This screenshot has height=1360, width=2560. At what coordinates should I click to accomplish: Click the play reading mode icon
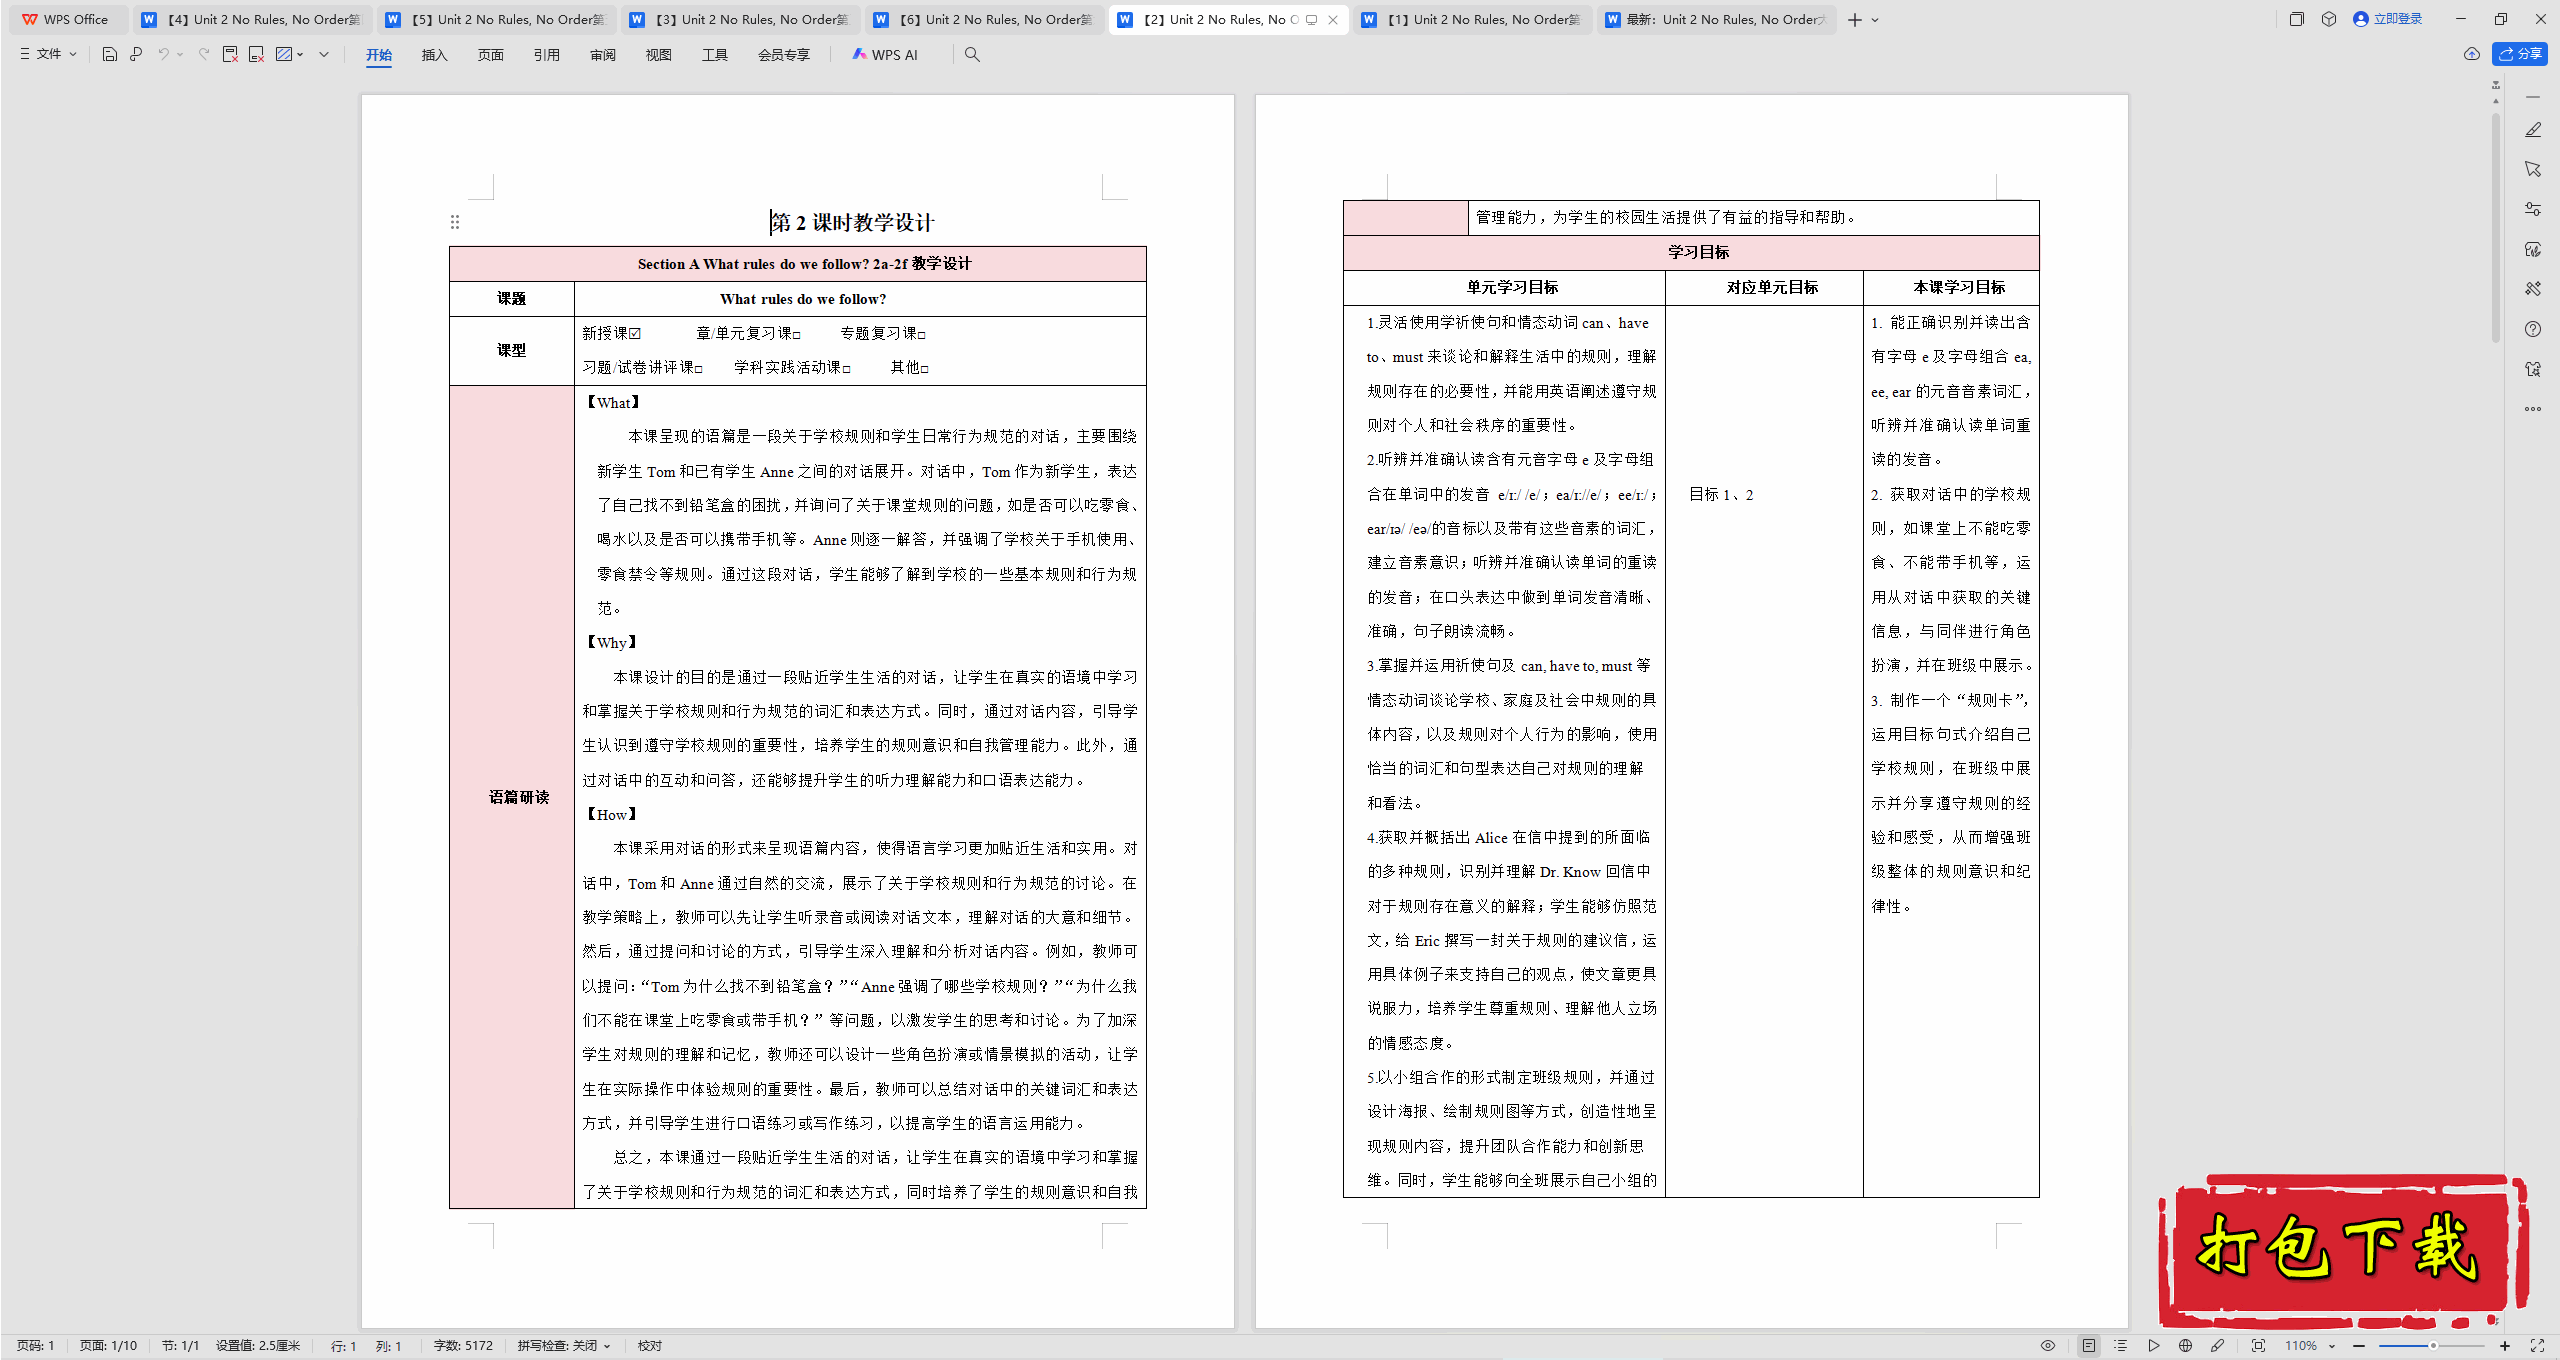(x=2153, y=1346)
